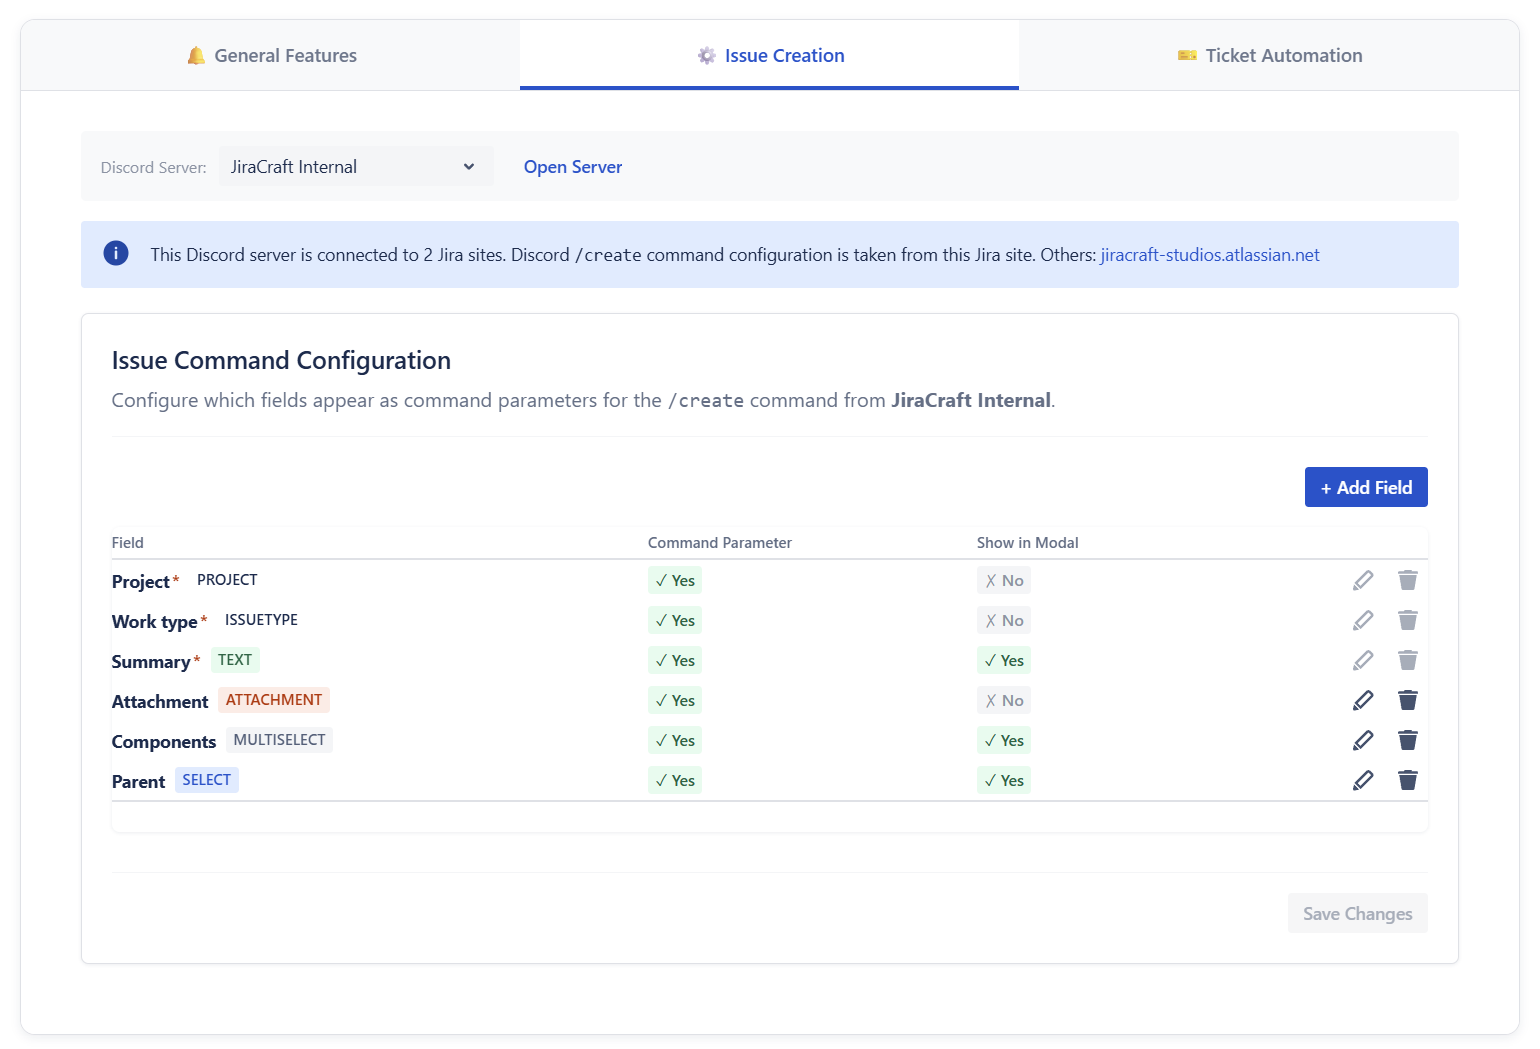
Task: Open the jiracraft-studios.atlassian.net link
Action: click(x=1210, y=255)
